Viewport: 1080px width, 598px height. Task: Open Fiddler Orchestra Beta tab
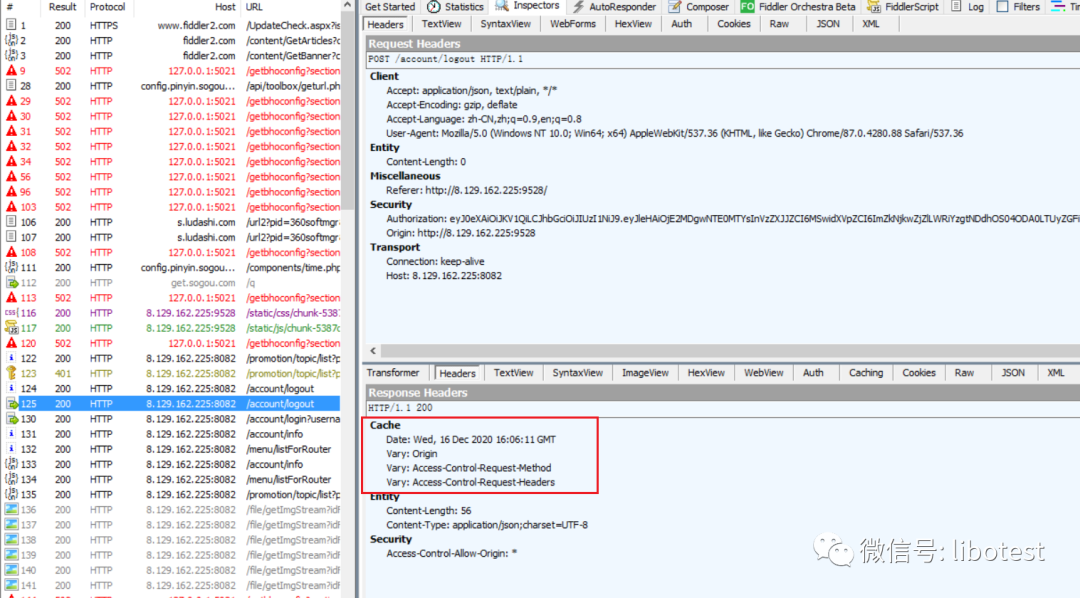coord(798,7)
